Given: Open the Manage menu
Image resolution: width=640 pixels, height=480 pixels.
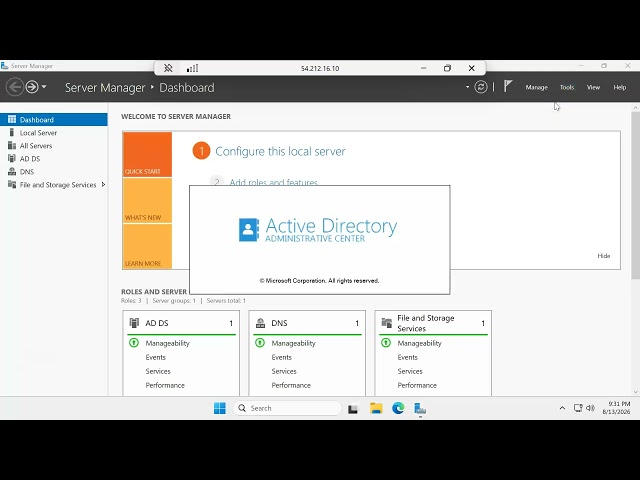Looking at the screenshot, I should click(x=536, y=87).
